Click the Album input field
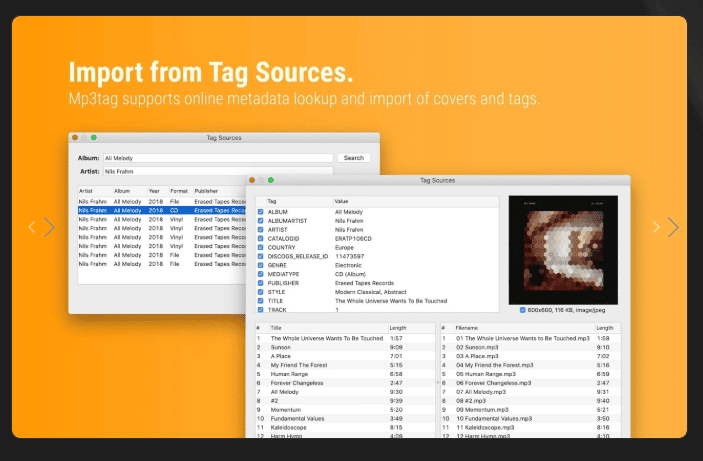703x461 pixels. point(218,158)
